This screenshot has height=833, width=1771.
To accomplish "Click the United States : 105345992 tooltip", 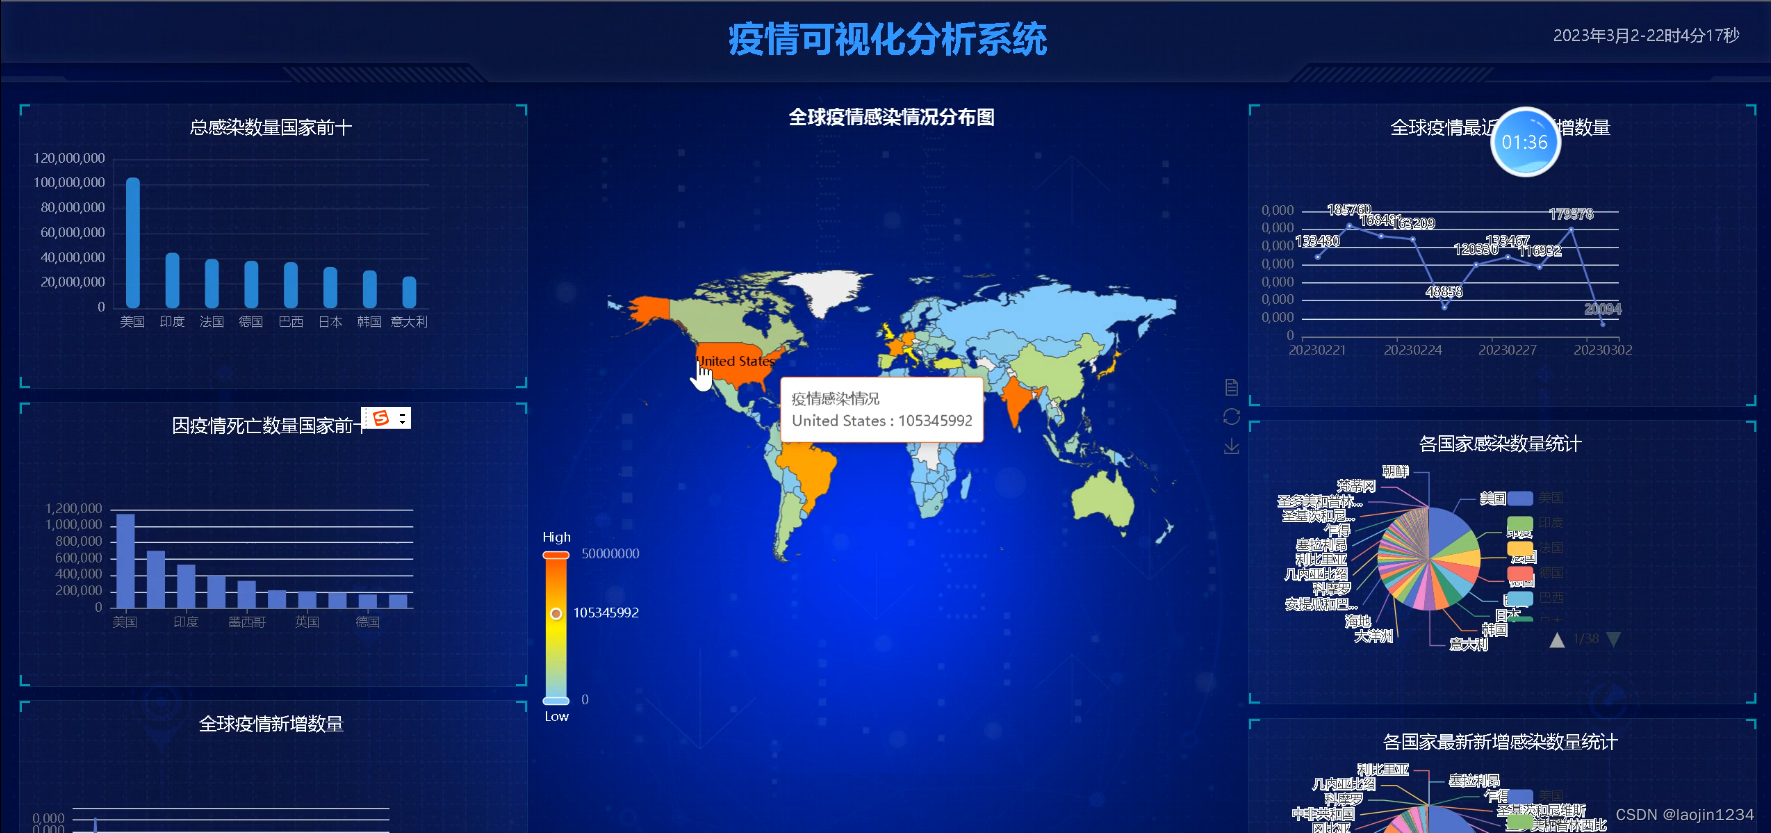I will coord(882,409).
